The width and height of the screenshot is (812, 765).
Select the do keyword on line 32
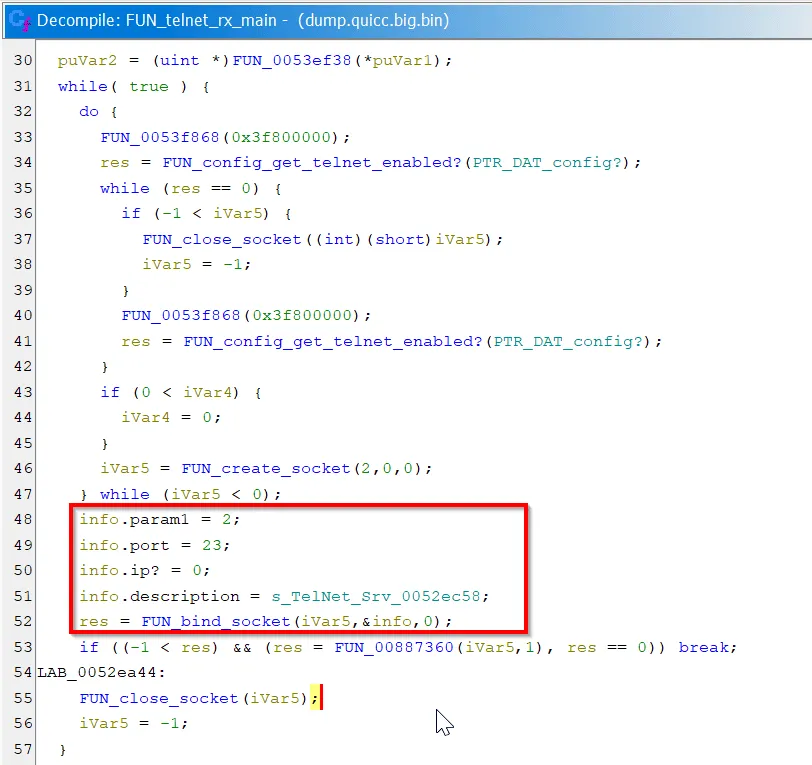(89, 111)
